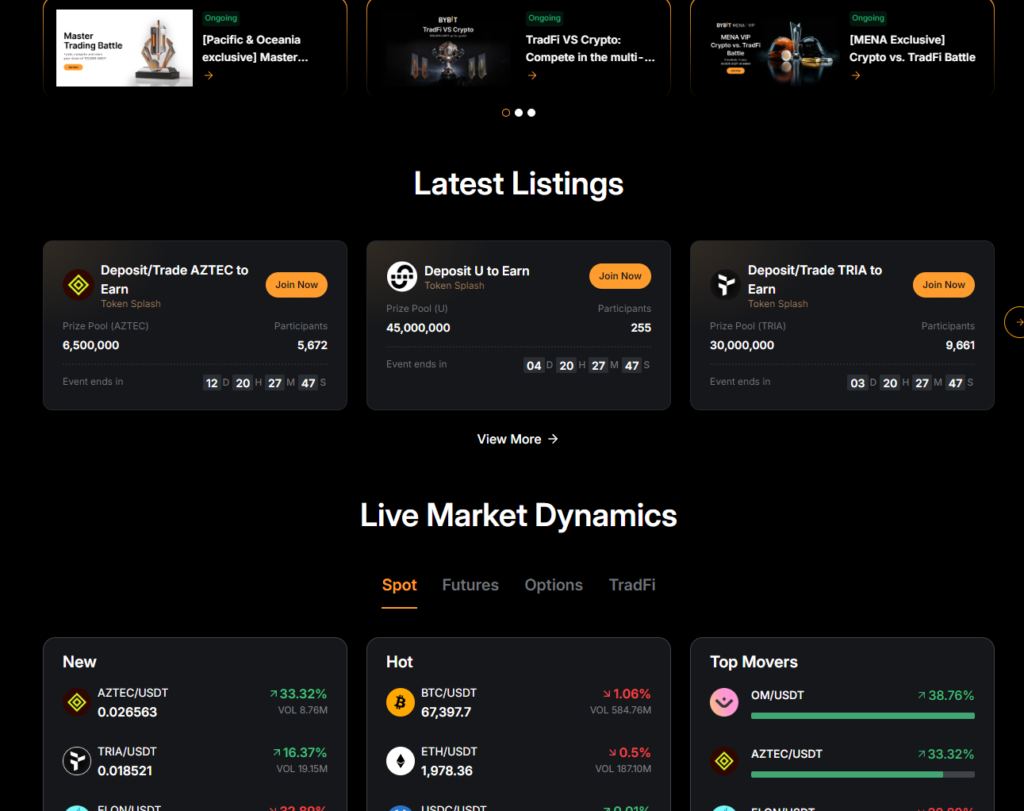
Task: Open arrow link under TradFi VS Crypto event
Action: 532,75
